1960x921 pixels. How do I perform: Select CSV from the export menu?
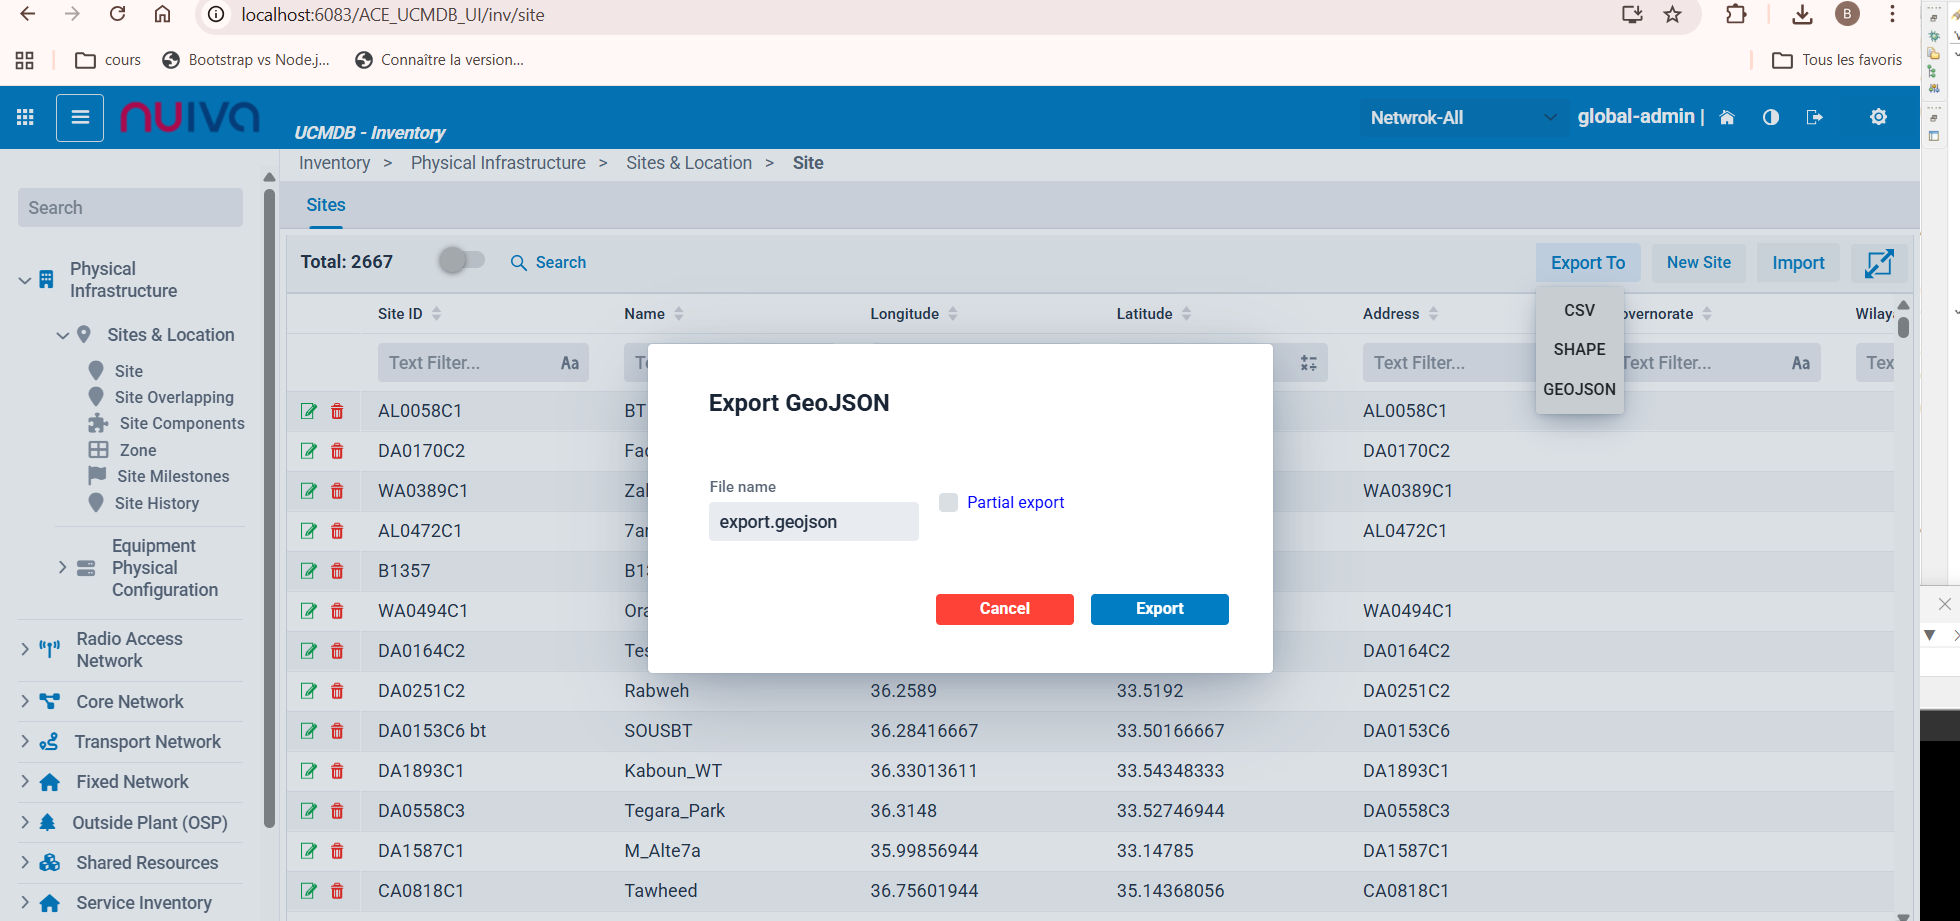pyautogui.click(x=1579, y=310)
